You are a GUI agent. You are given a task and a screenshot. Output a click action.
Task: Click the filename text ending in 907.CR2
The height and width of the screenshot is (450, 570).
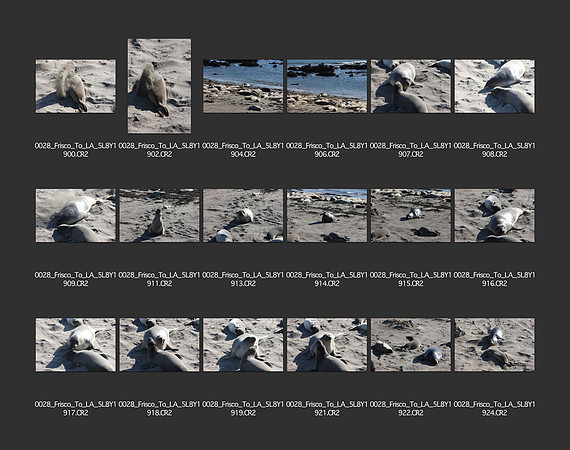coord(411,150)
